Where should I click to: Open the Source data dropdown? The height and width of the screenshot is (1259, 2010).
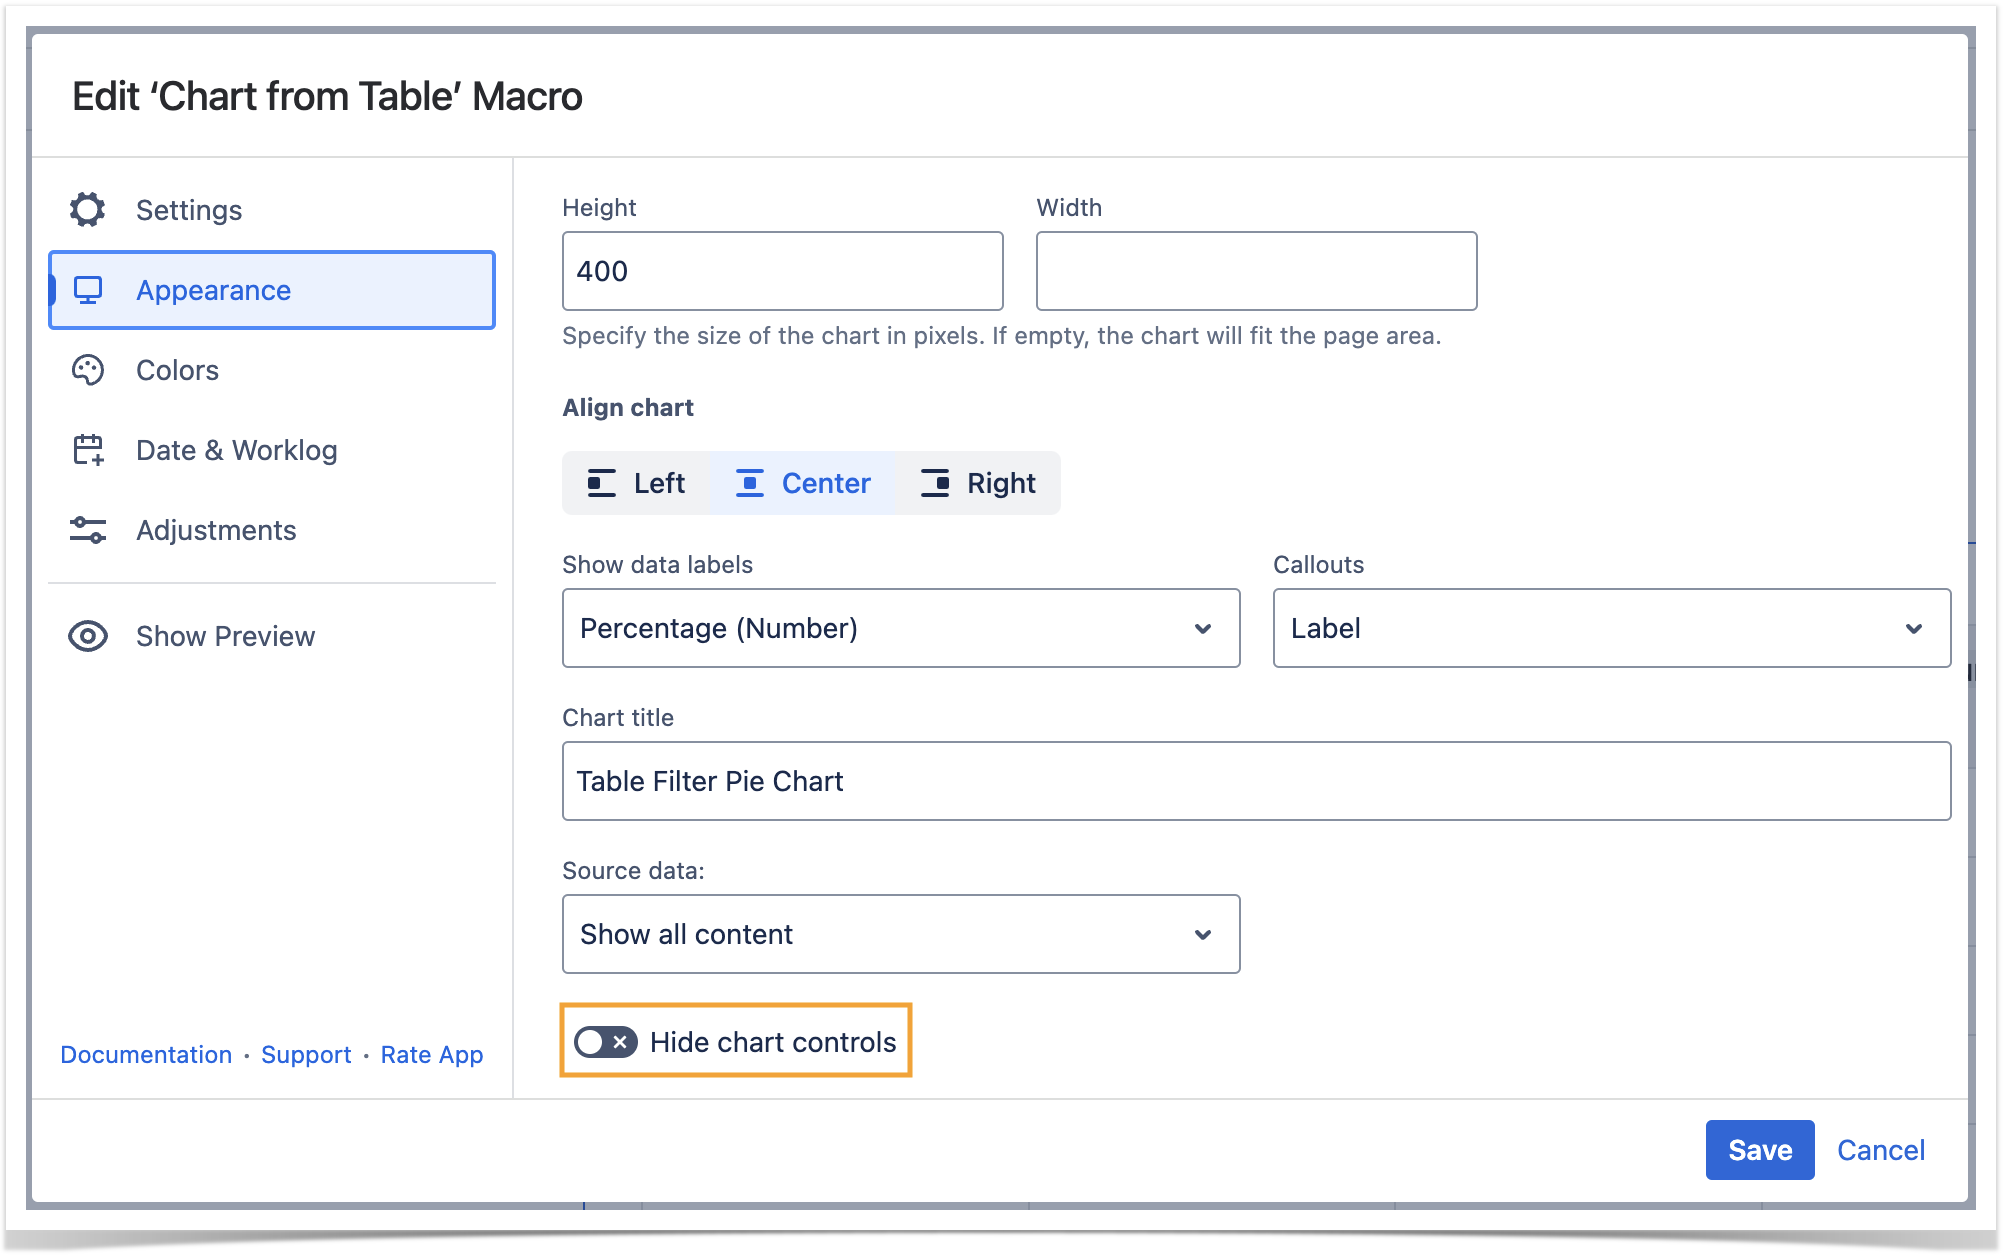coord(900,934)
